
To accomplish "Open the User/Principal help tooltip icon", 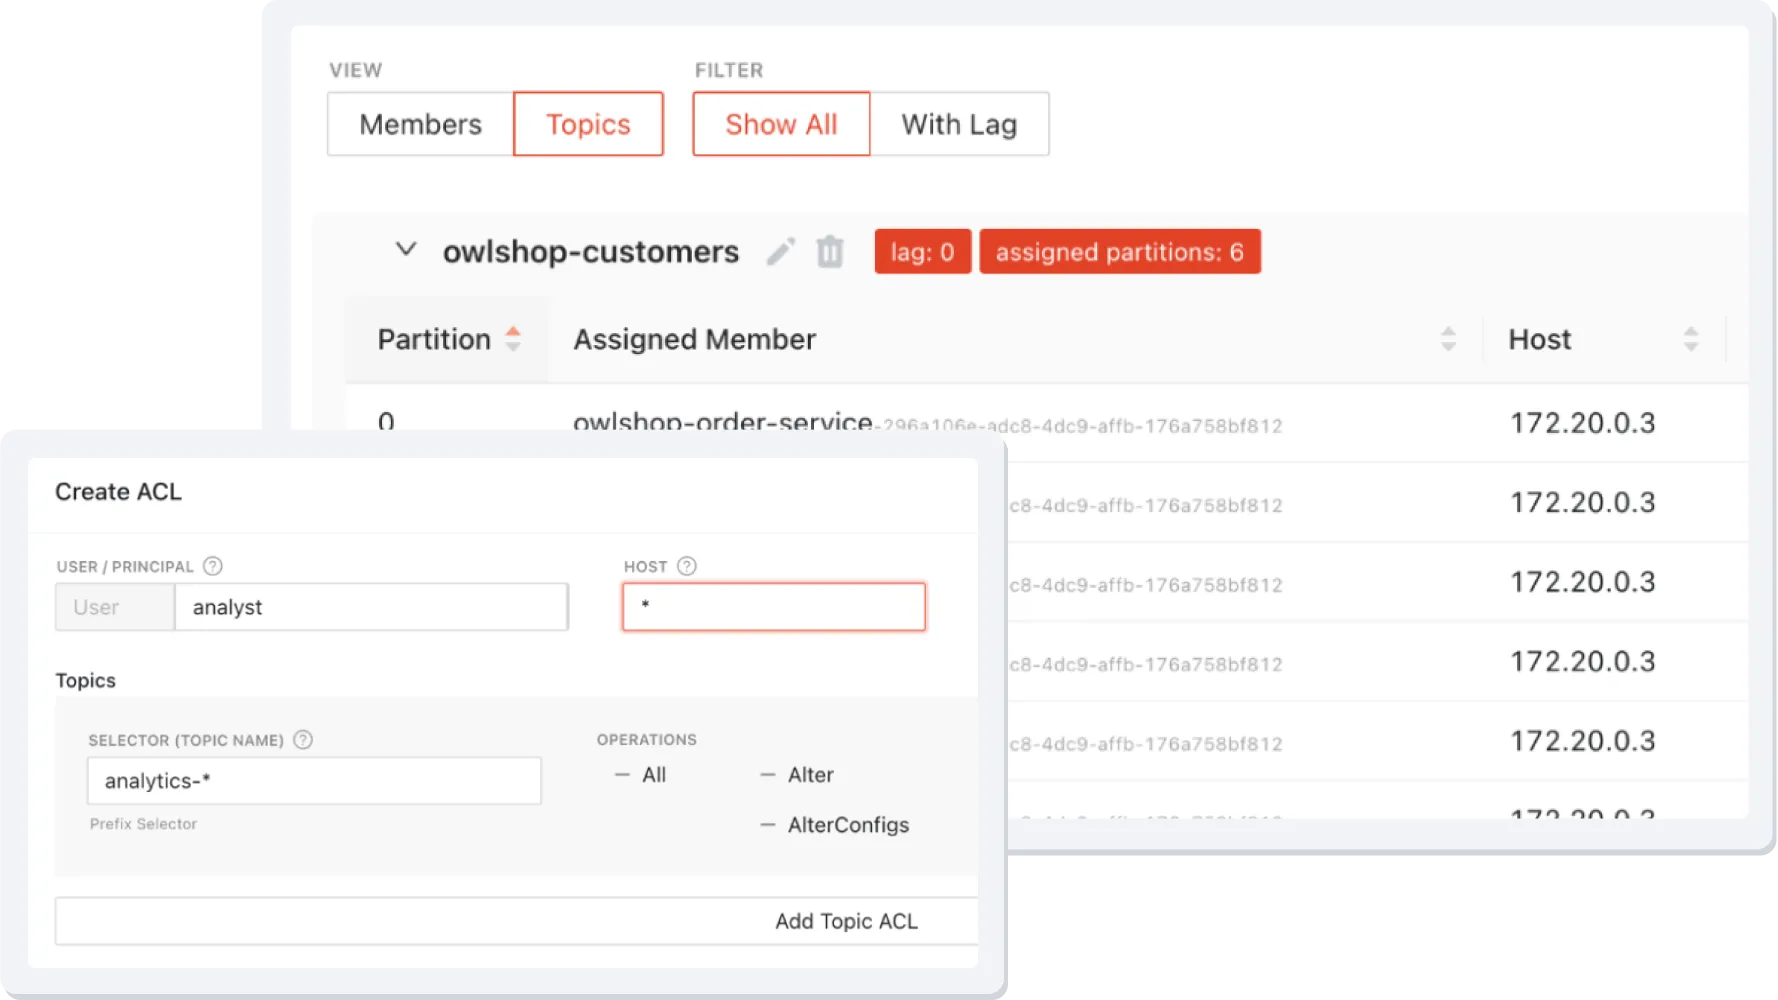I will point(211,566).
